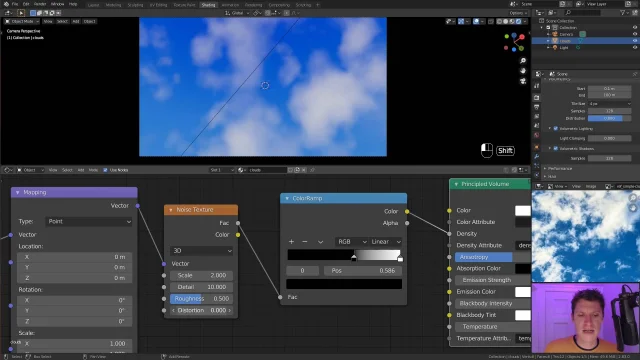Open the File menu
Viewport: 640px width, 360px height.
(15, 4)
